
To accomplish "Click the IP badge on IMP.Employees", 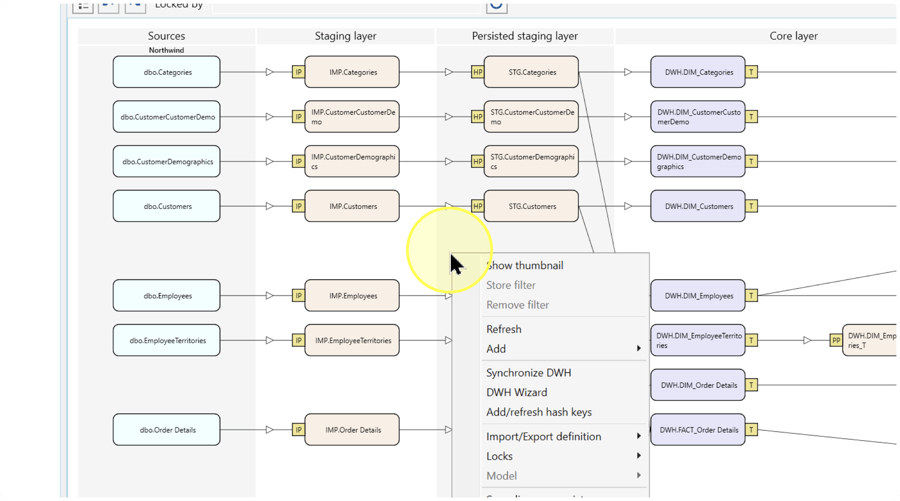I will 298,296.
